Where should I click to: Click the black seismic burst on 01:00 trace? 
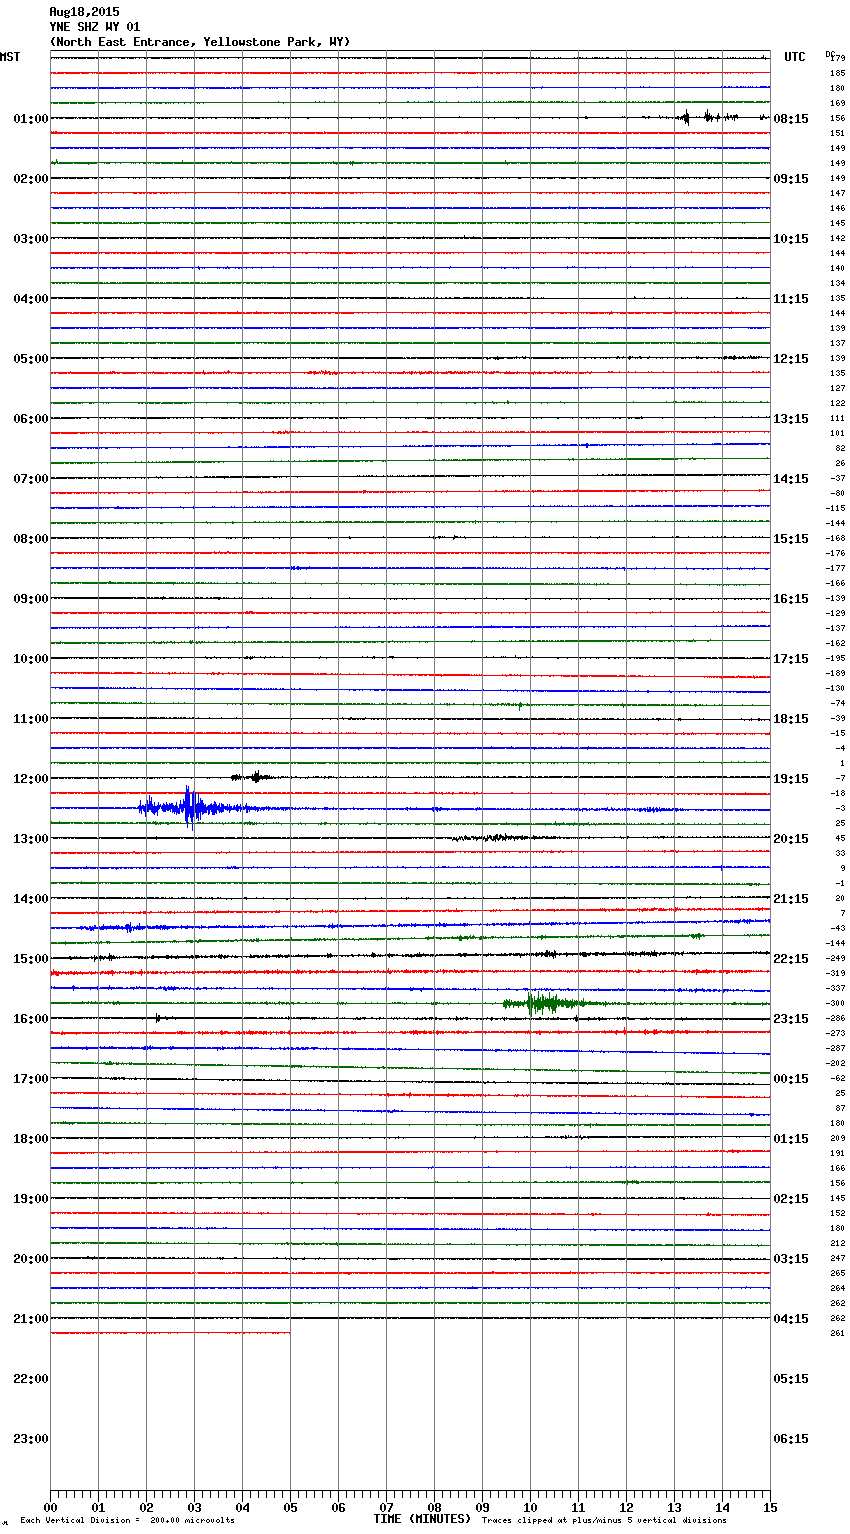pyautogui.click(x=708, y=117)
